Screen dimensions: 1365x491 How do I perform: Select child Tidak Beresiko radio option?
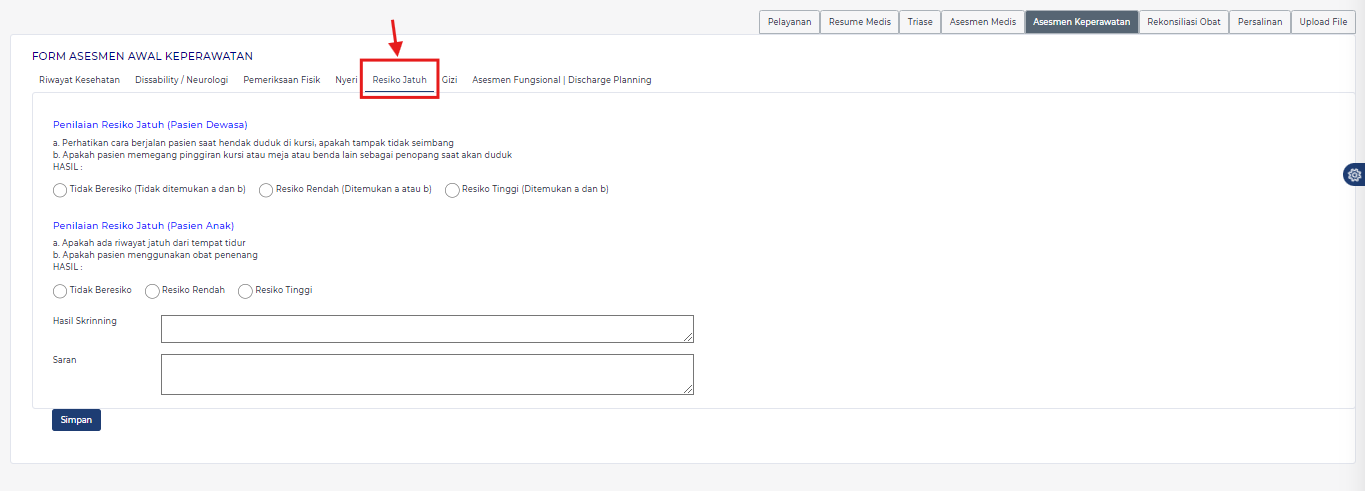click(60, 291)
